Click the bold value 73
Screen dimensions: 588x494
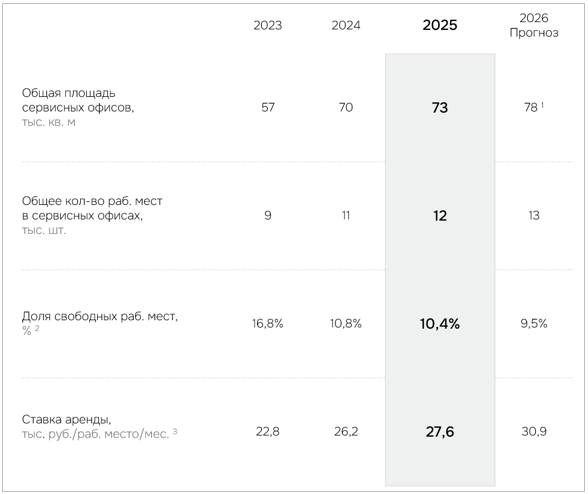tap(440, 108)
